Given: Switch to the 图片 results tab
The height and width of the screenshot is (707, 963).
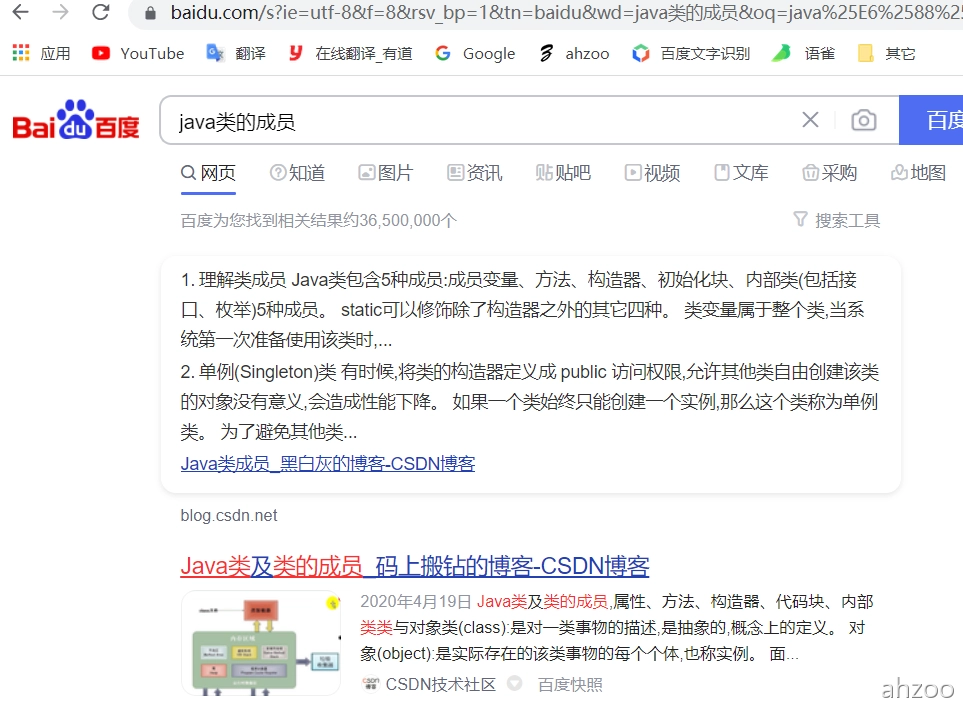Looking at the screenshot, I should [x=387, y=172].
